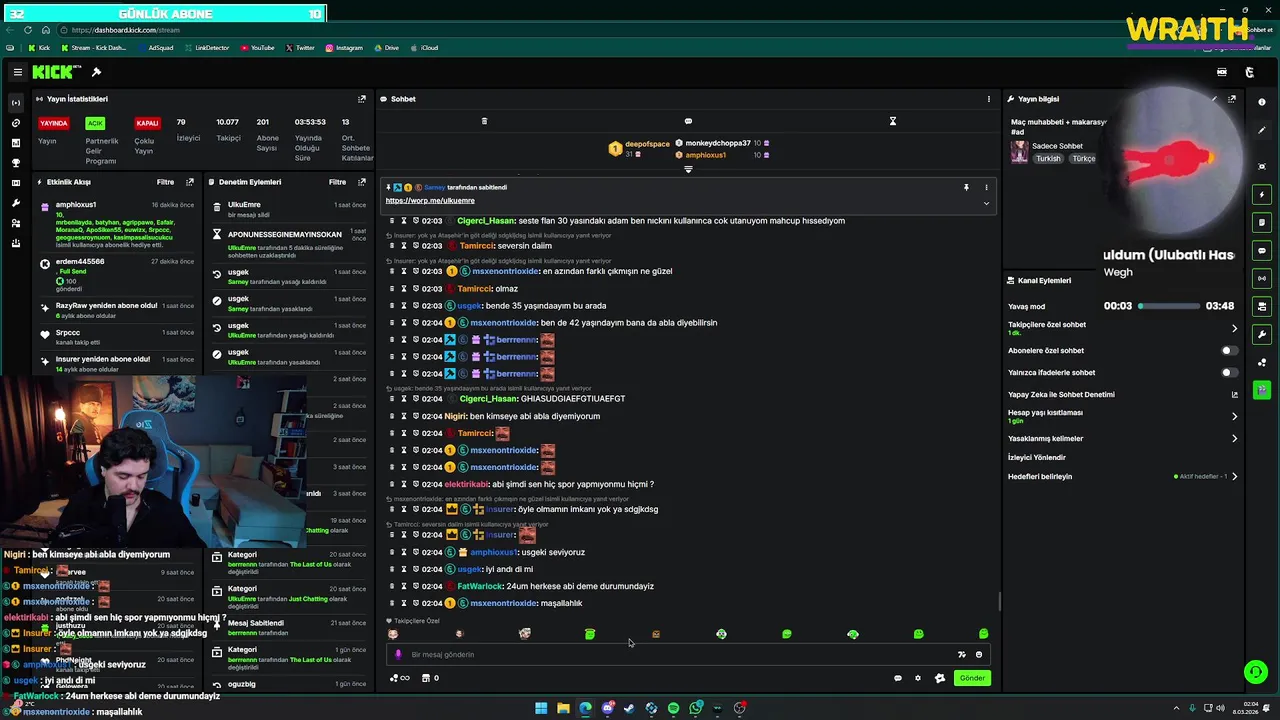Open chat settings gear below message box
The width and height of the screenshot is (1280, 720).
tap(918, 678)
